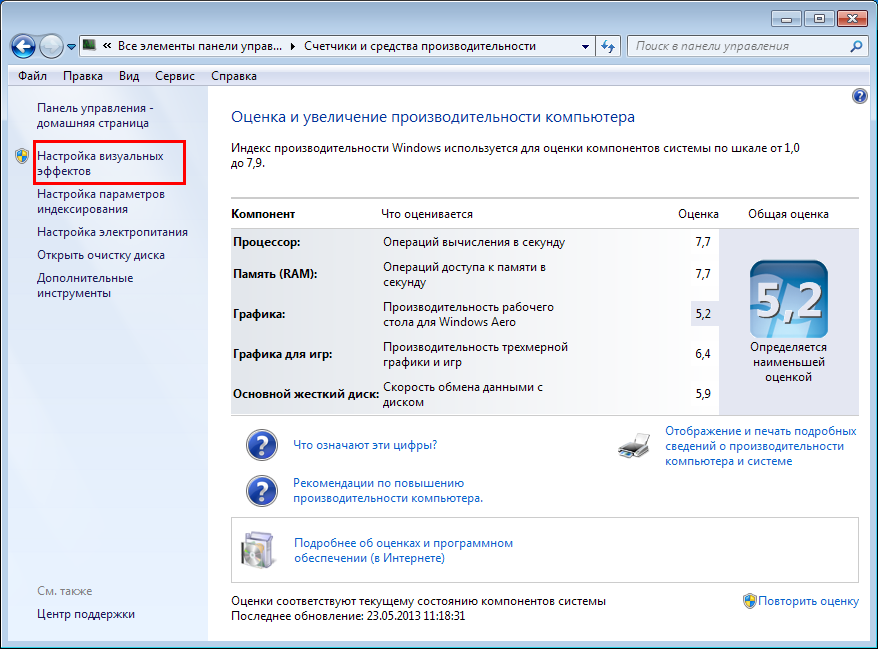This screenshot has width=878, height=649.
Task: Expand breadcrumb arrow after "Все элементы панели управления"
Action: pyautogui.click(x=293, y=46)
